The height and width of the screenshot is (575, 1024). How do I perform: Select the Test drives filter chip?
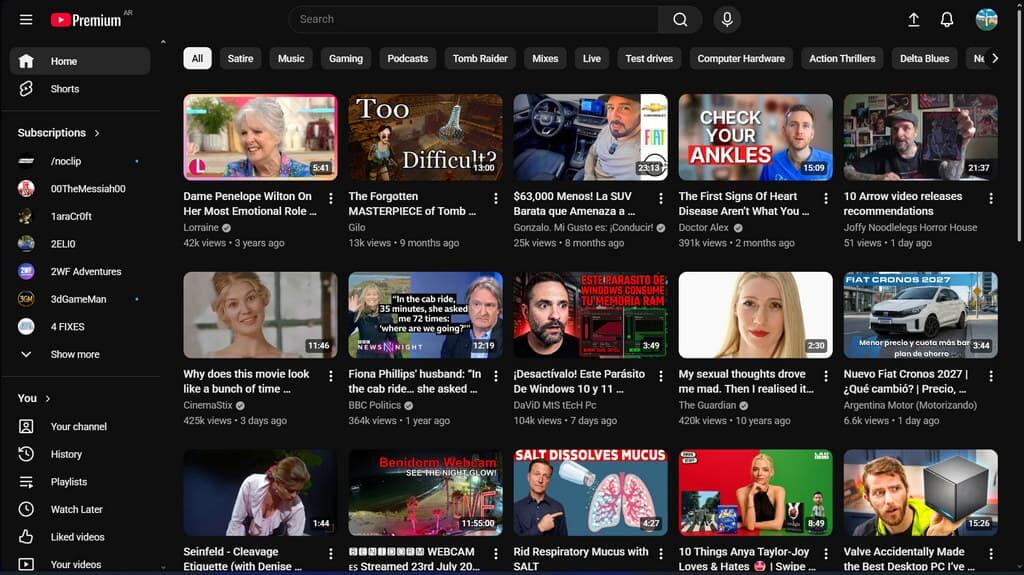point(649,58)
